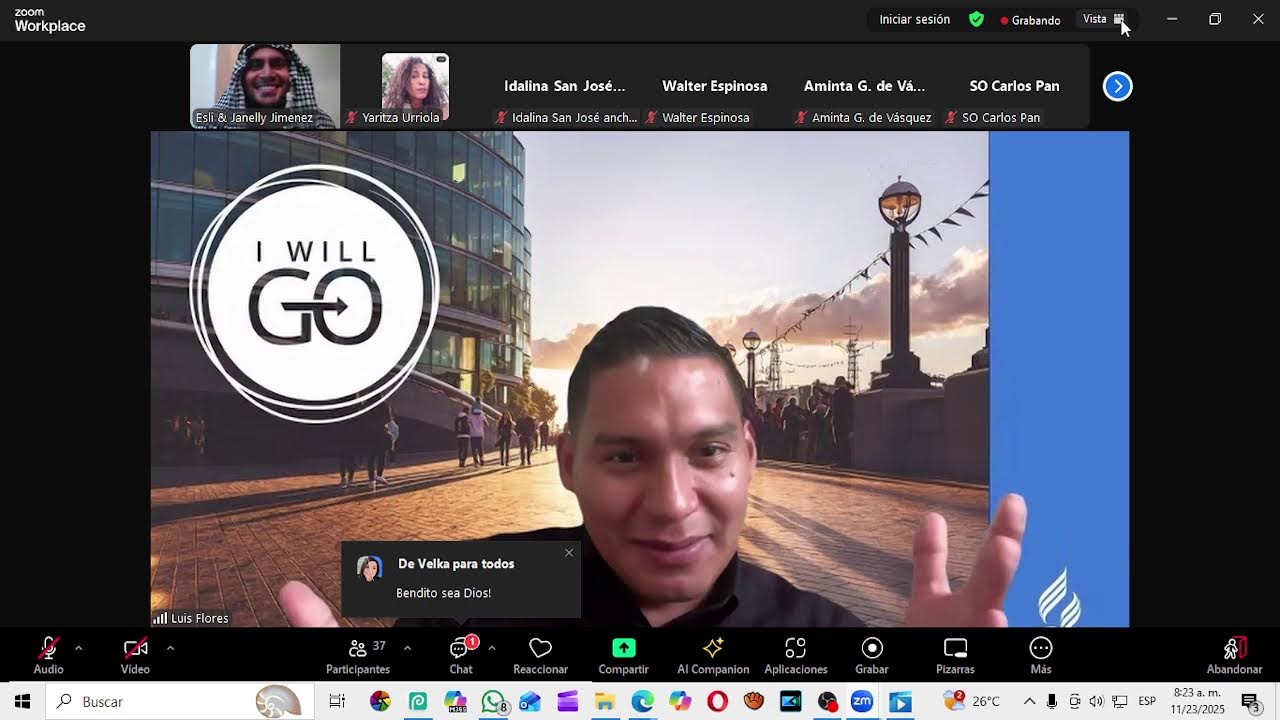This screenshot has height=720, width=1280.
Task: Open the Reaccionar heart menu
Action: point(540,656)
